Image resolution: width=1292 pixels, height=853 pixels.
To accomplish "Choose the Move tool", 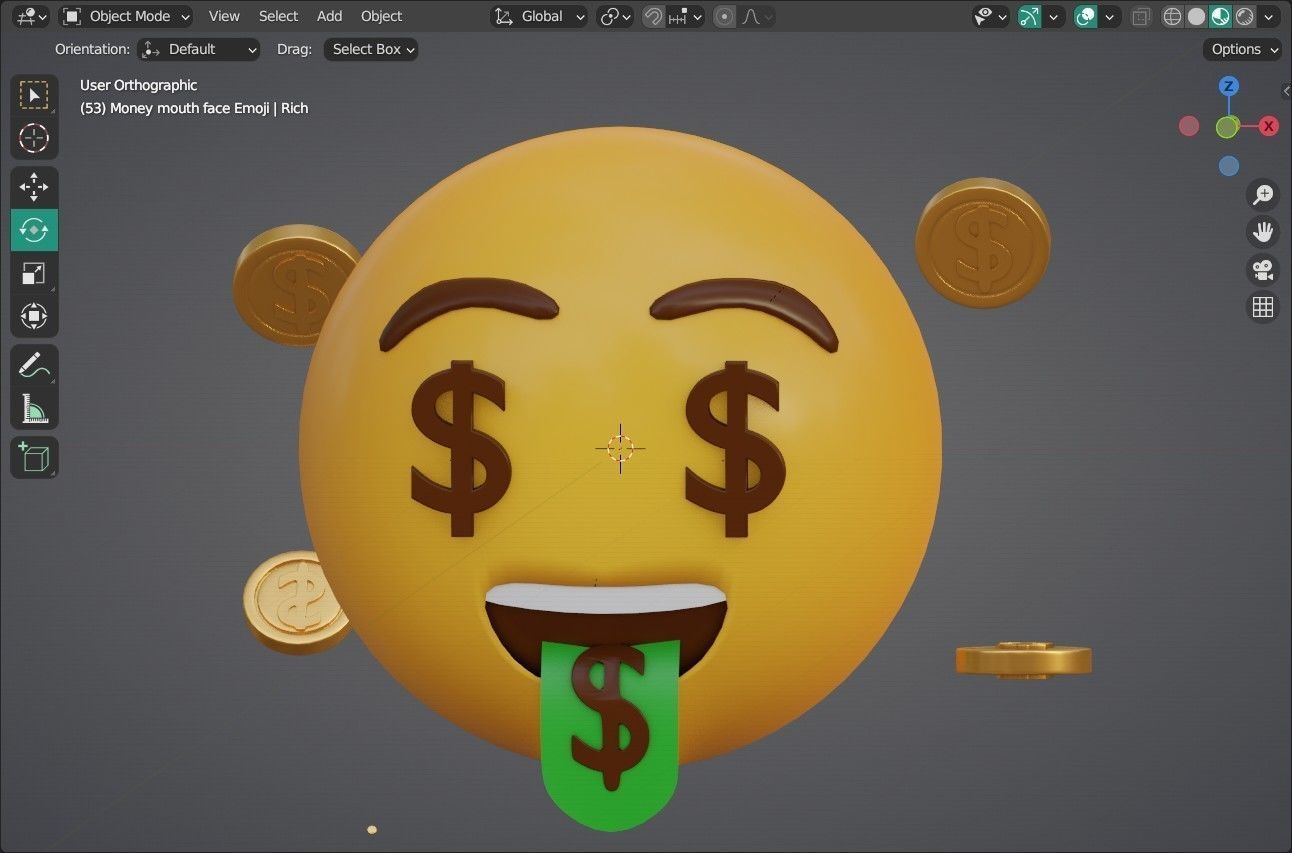I will coord(34,187).
